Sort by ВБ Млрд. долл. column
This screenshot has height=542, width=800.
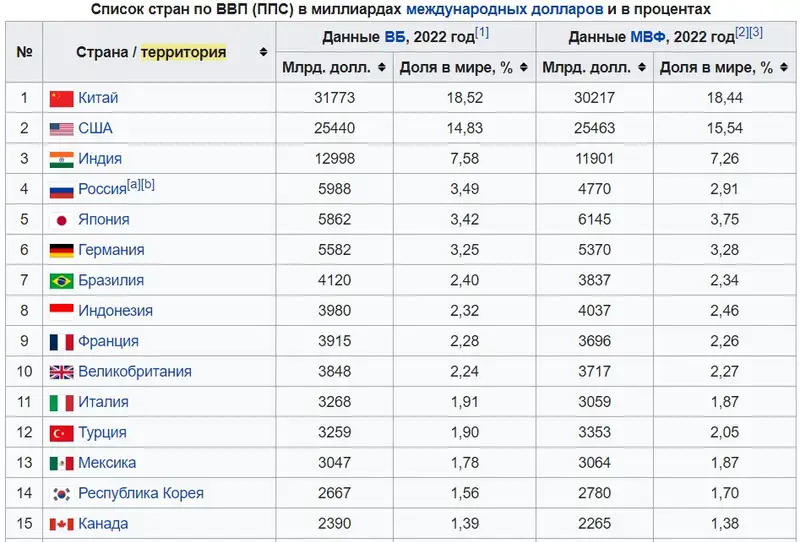click(381, 68)
